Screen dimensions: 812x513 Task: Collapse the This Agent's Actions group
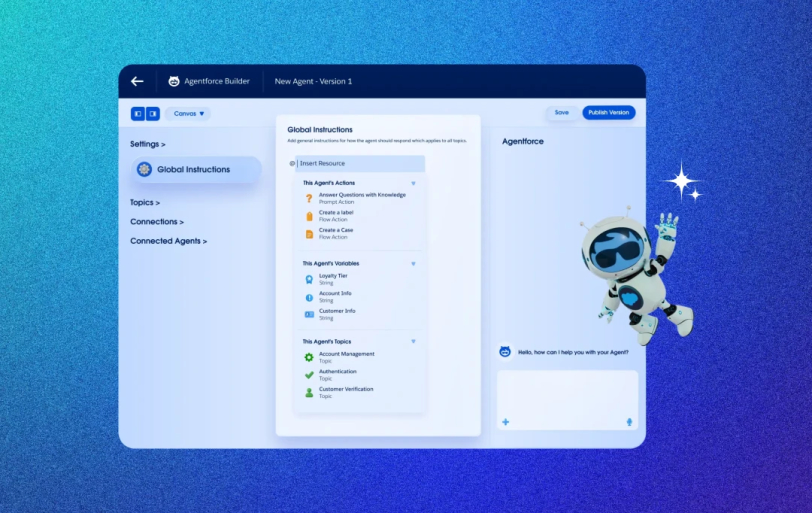pyautogui.click(x=413, y=183)
